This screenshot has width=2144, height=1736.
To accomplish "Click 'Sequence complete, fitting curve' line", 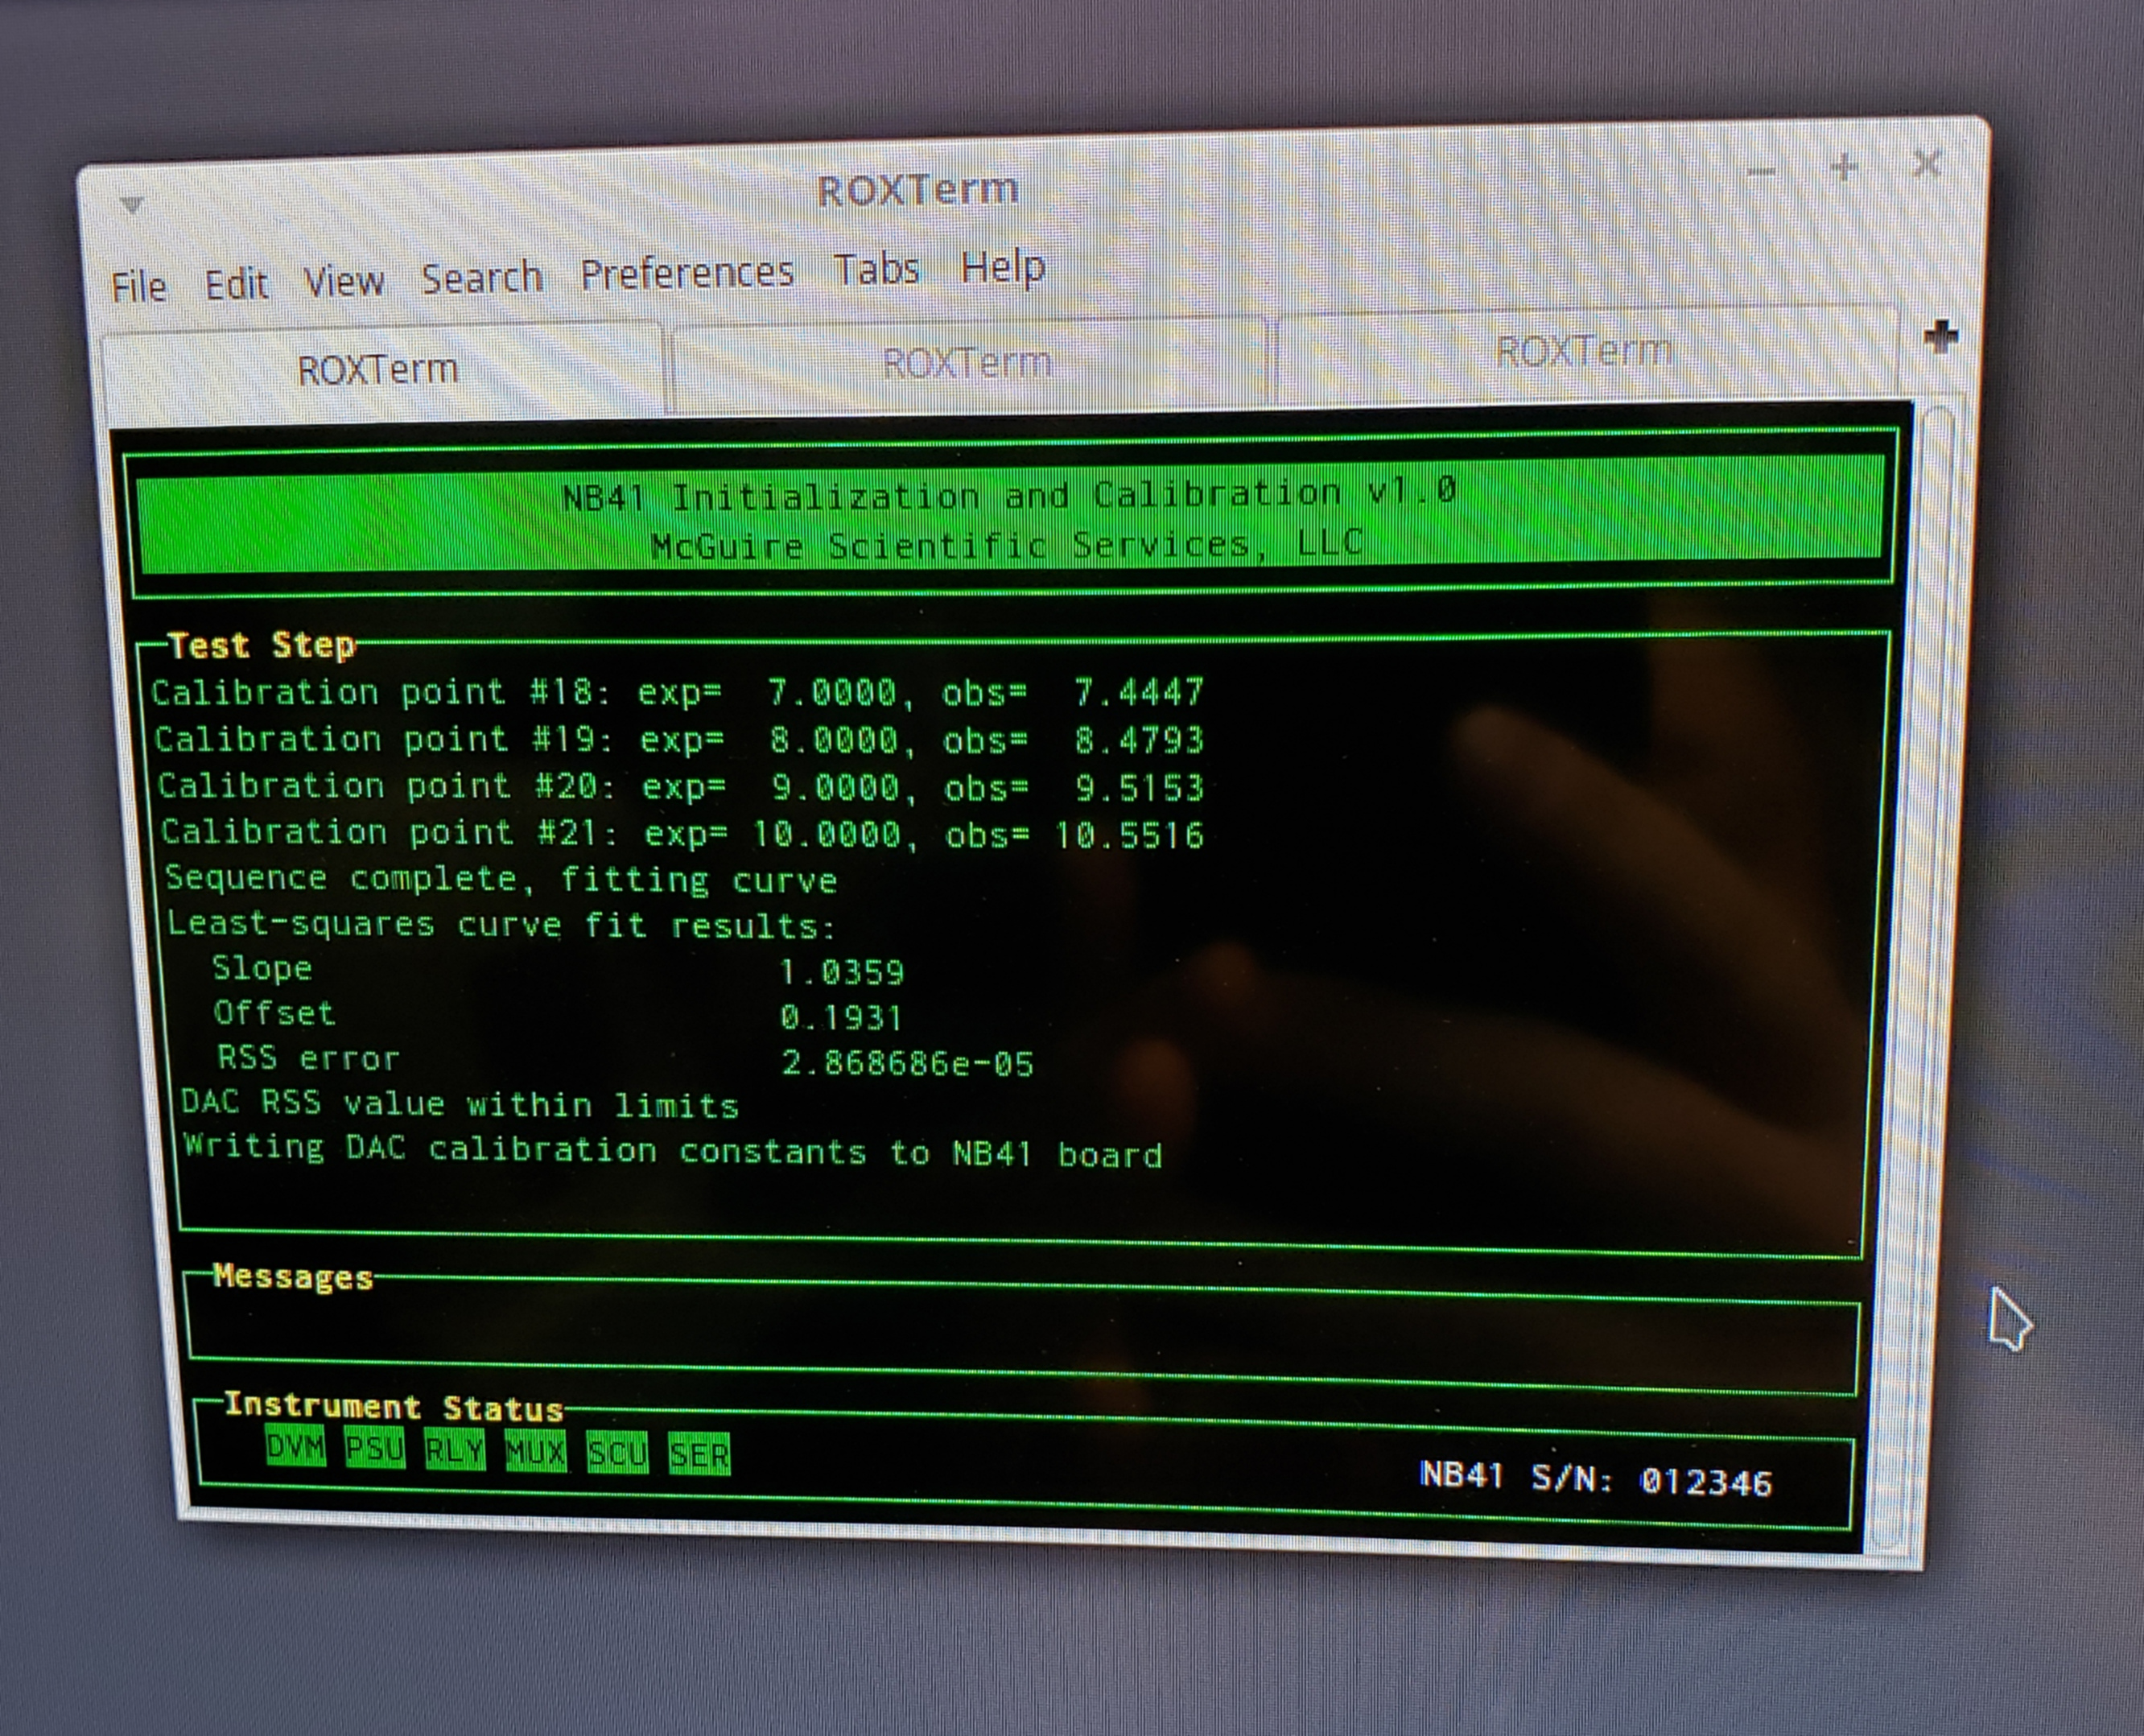I will (501, 880).
